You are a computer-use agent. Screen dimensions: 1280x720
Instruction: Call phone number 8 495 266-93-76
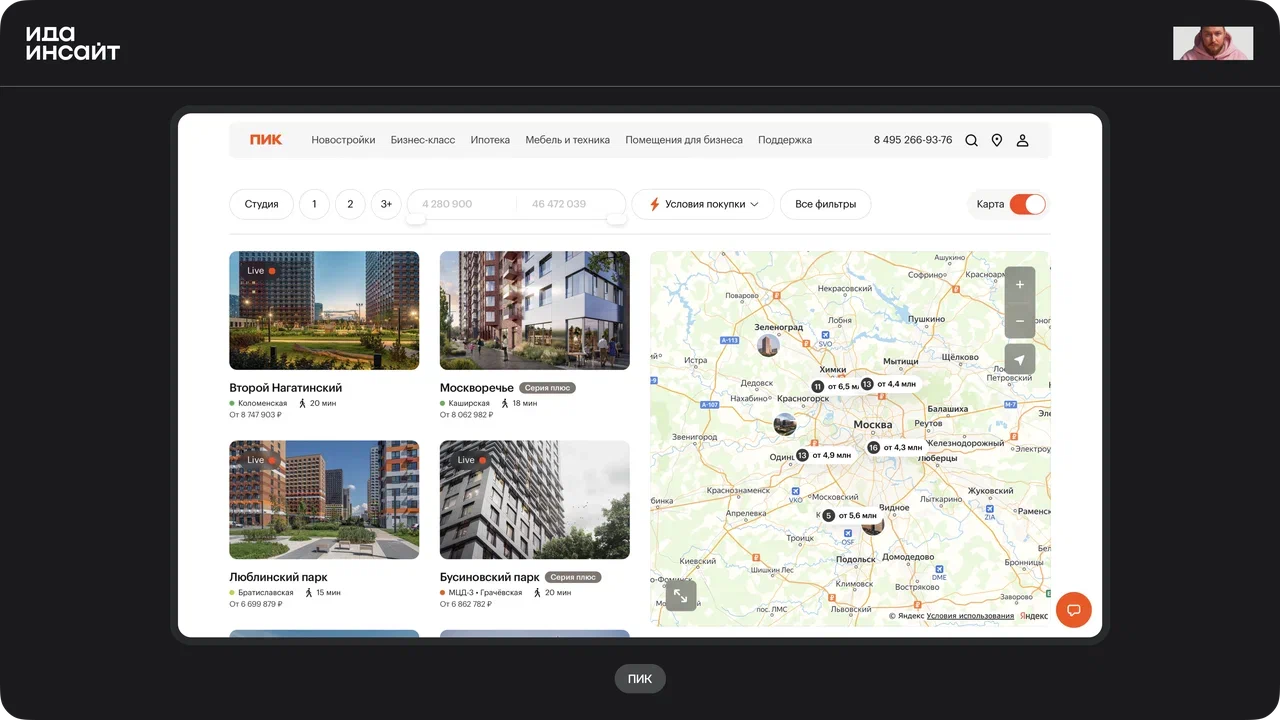(913, 140)
